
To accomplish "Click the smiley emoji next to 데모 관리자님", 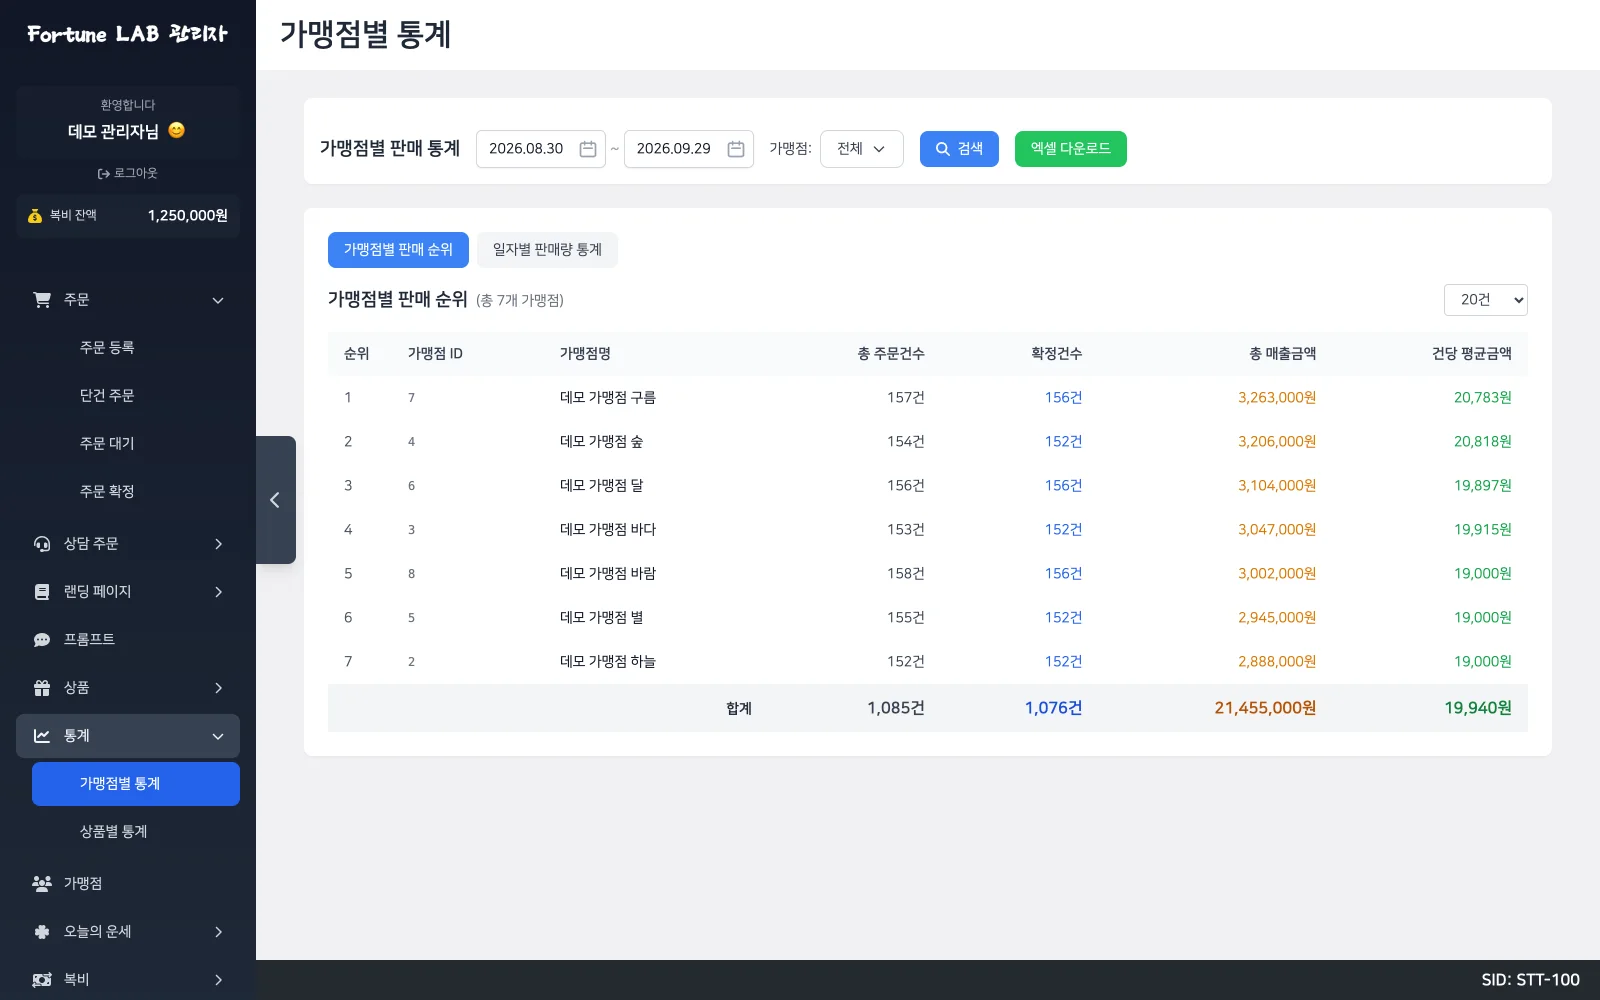I will [x=177, y=130].
